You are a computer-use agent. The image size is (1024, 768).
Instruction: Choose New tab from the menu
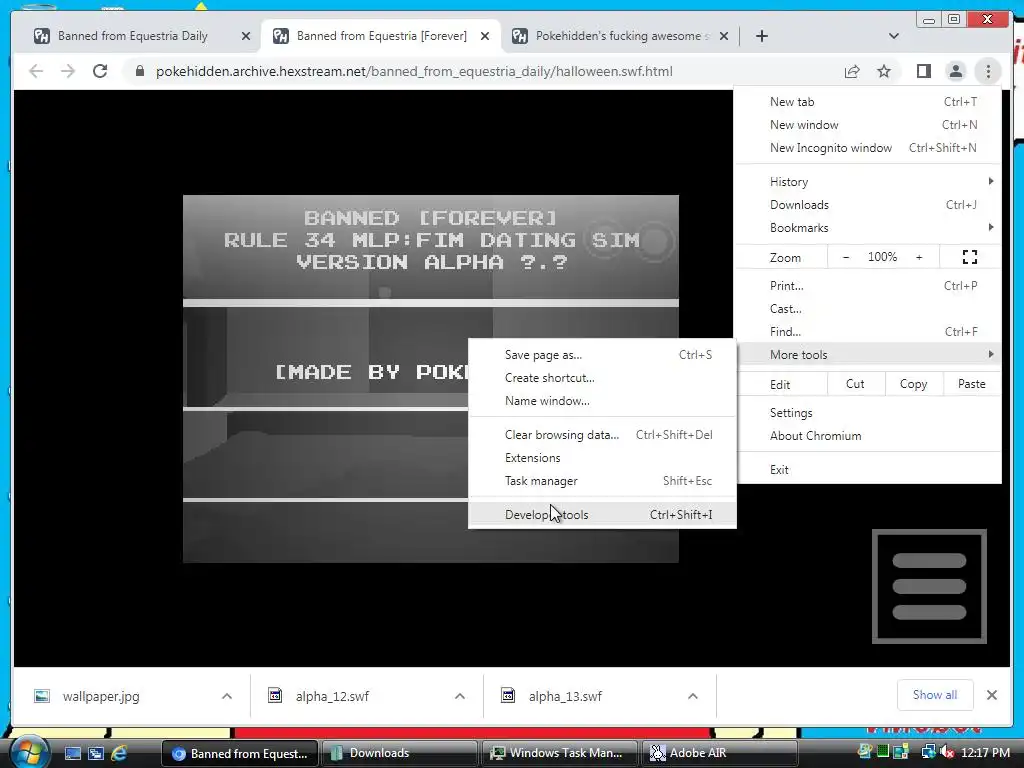click(x=869, y=102)
